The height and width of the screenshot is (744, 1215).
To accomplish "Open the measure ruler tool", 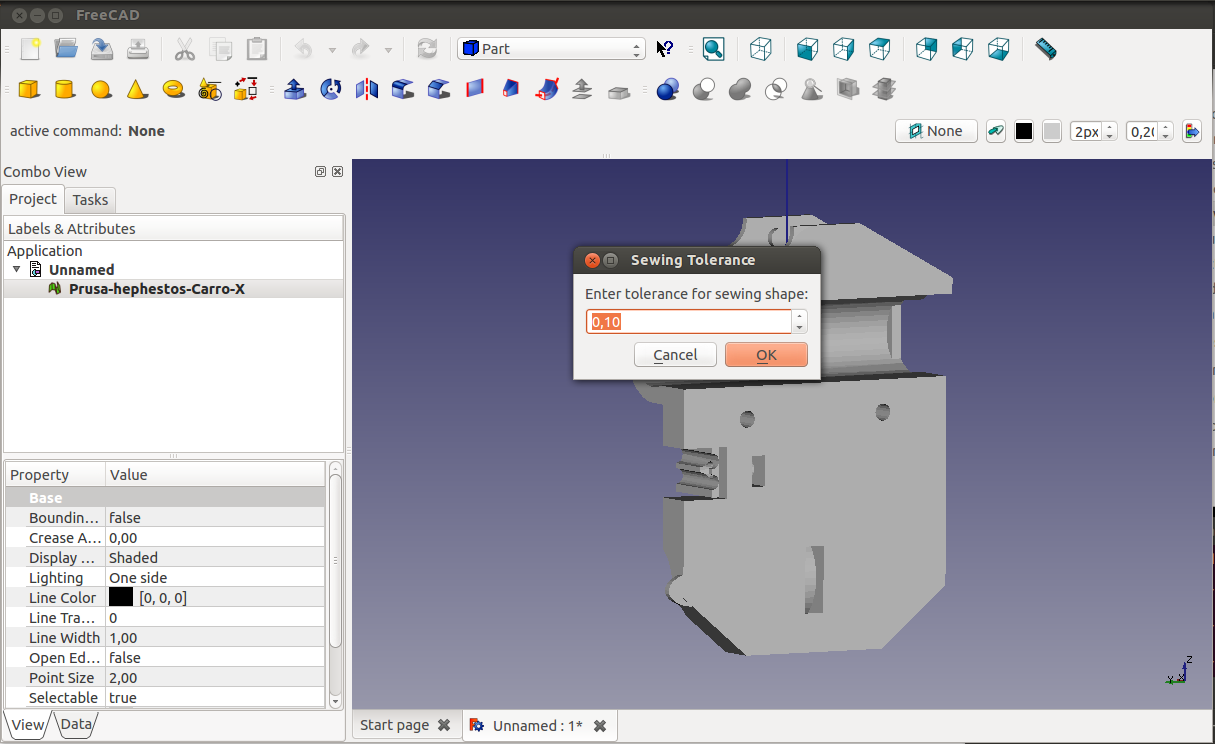I will pyautogui.click(x=1045, y=49).
